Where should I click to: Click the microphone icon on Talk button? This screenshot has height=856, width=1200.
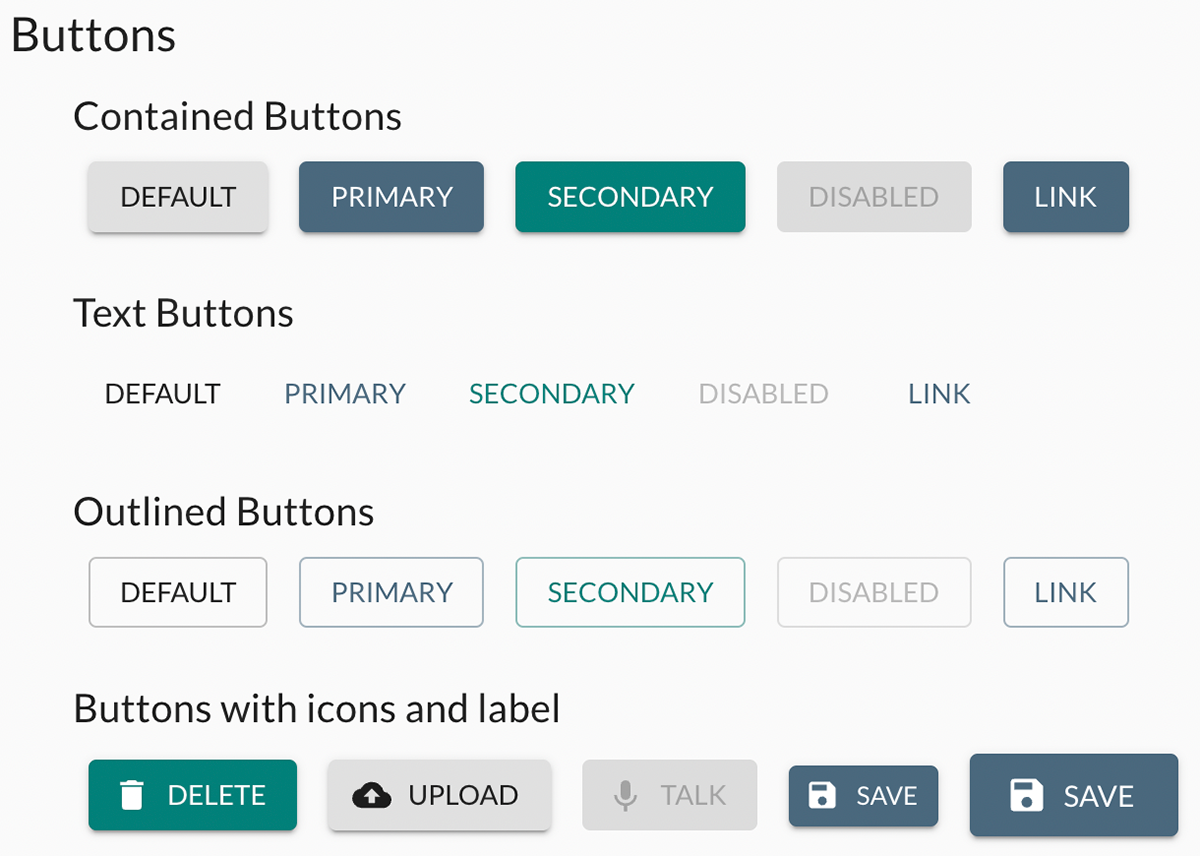pyautogui.click(x=625, y=796)
